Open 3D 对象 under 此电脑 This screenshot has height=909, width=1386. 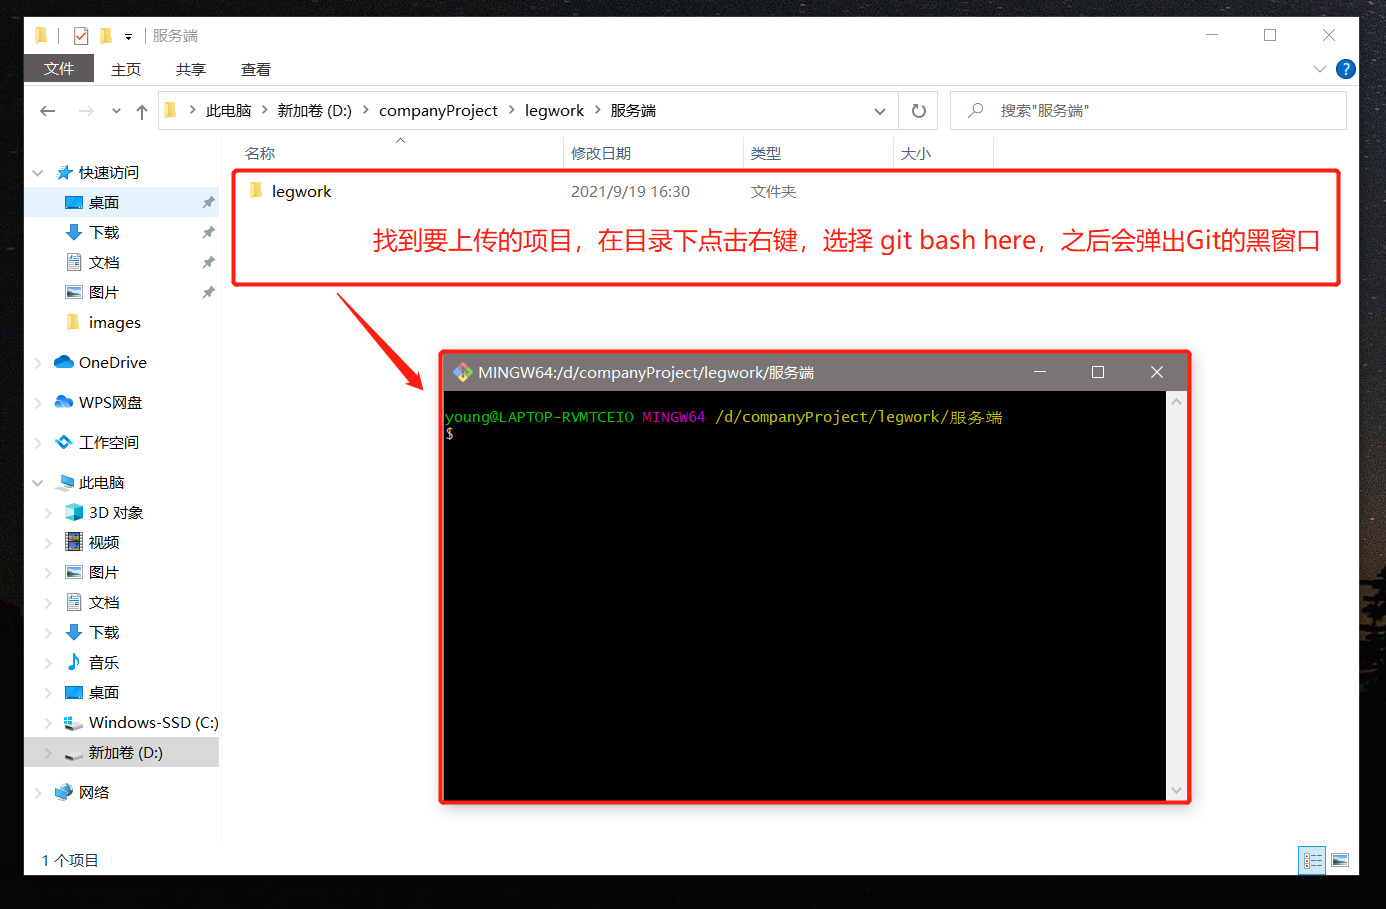click(116, 513)
